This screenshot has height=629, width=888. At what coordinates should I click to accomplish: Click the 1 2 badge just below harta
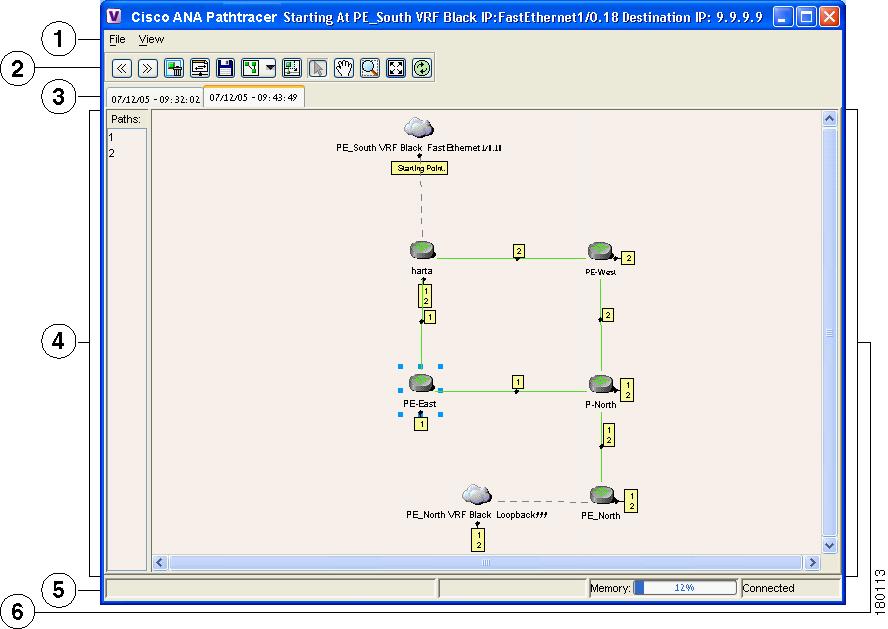point(425,296)
